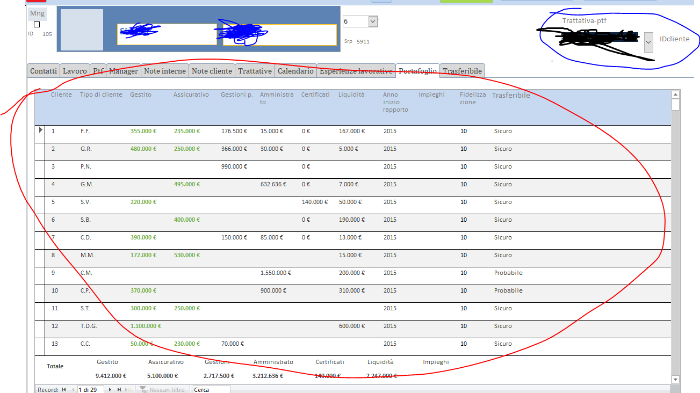The height and width of the screenshot is (393, 700).
Task: Go to next record in navigator
Action: [x=110, y=389]
